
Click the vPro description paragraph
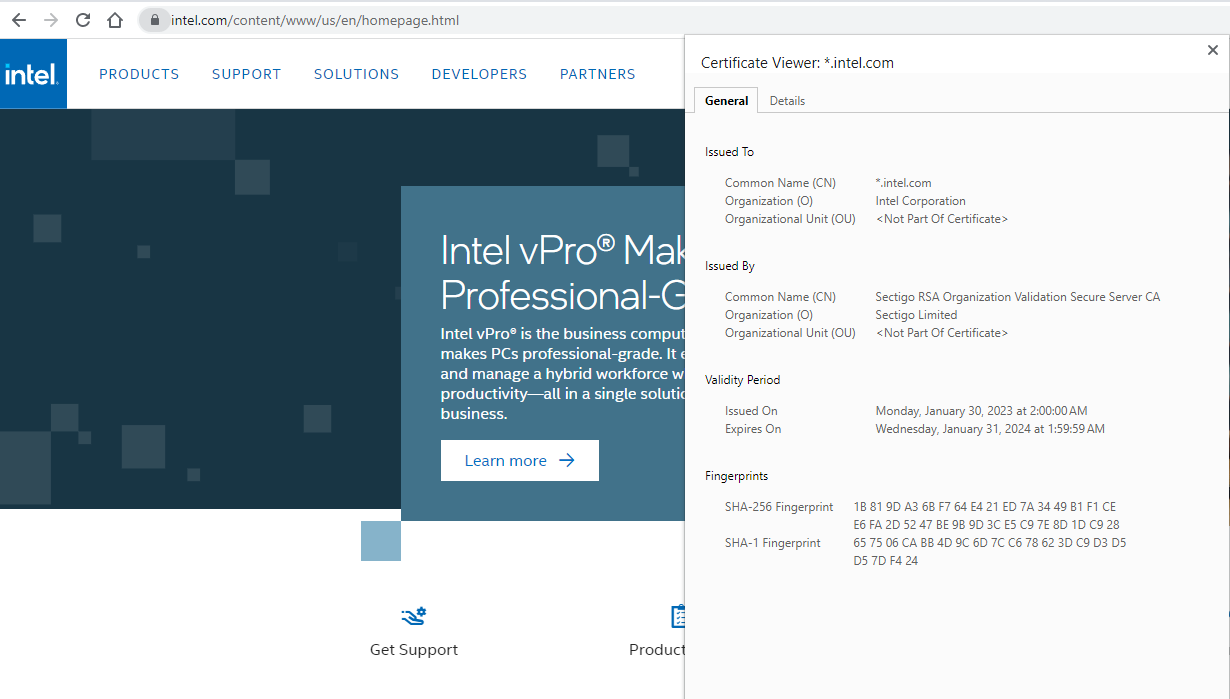pyautogui.click(x=563, y=374)
